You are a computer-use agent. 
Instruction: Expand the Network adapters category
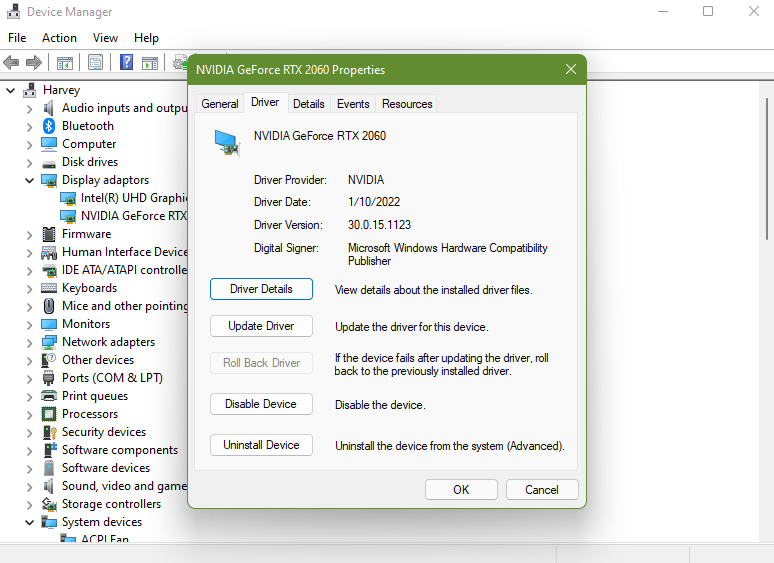click(29, 343)
